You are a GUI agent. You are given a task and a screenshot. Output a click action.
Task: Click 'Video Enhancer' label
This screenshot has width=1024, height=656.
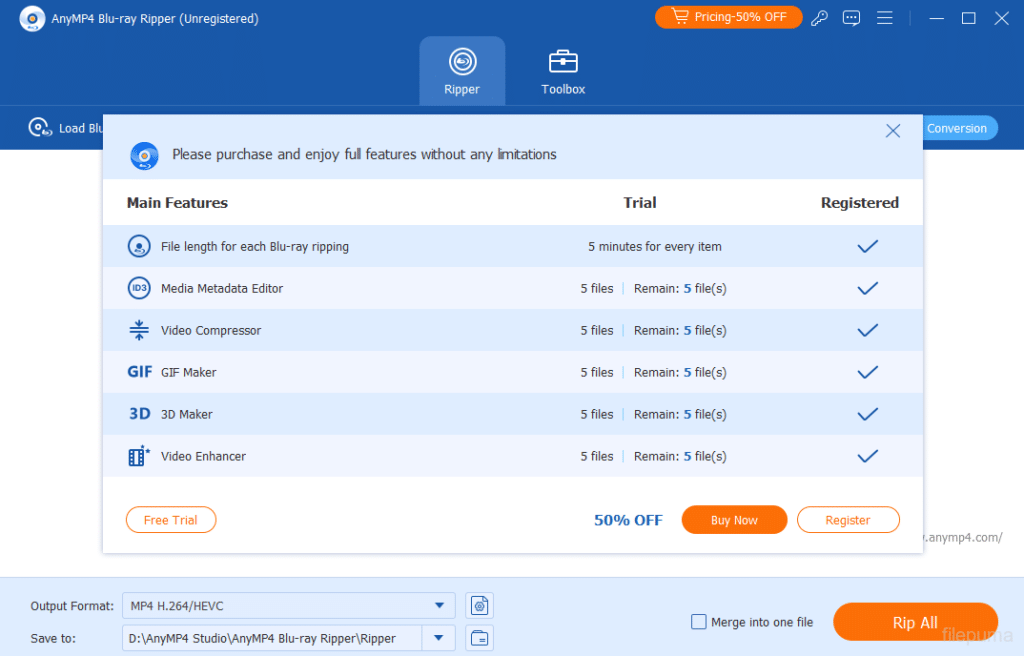(203, 455)
